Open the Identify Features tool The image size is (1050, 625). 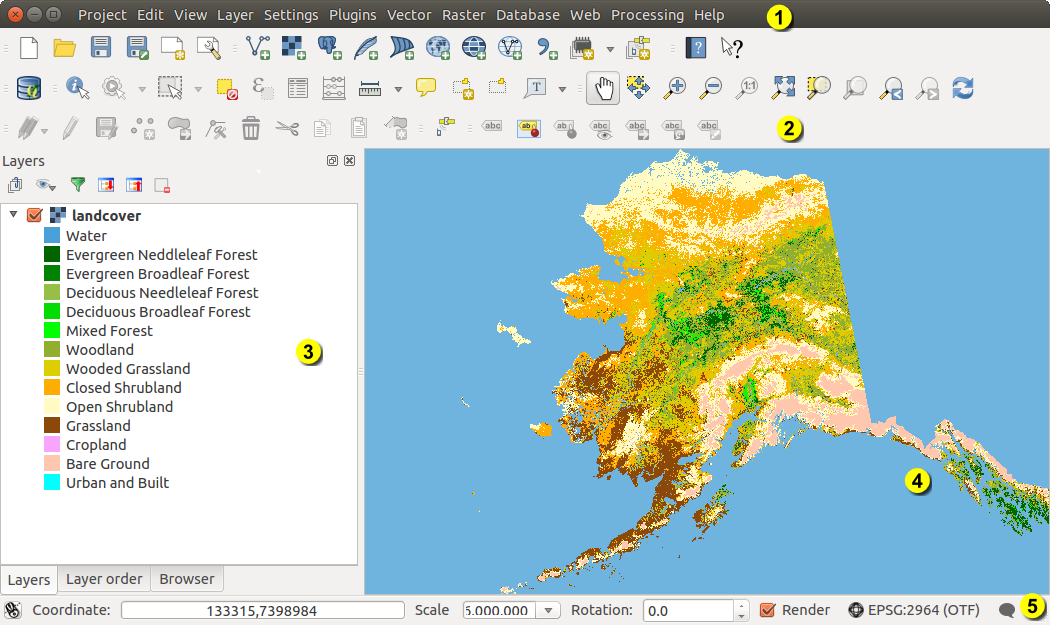click(x=78, y=88)
